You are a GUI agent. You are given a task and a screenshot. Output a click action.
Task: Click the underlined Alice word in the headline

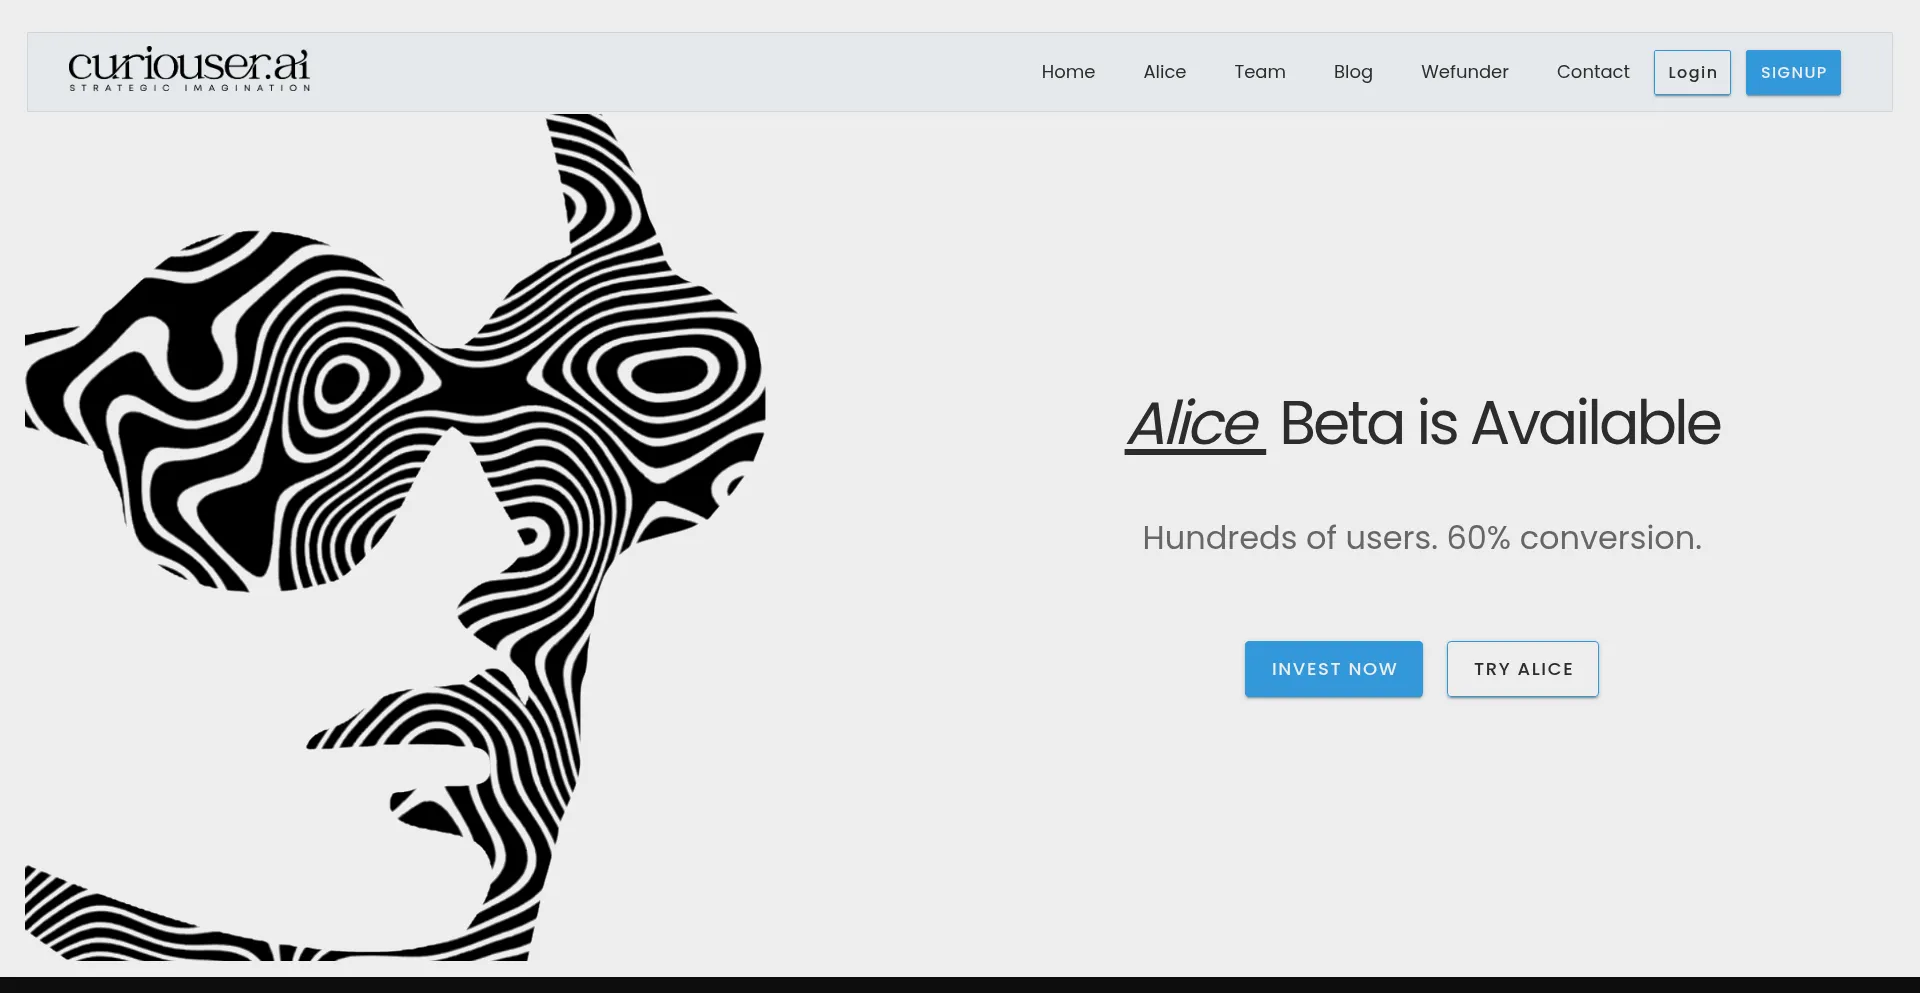click(x=1194, y=424)
